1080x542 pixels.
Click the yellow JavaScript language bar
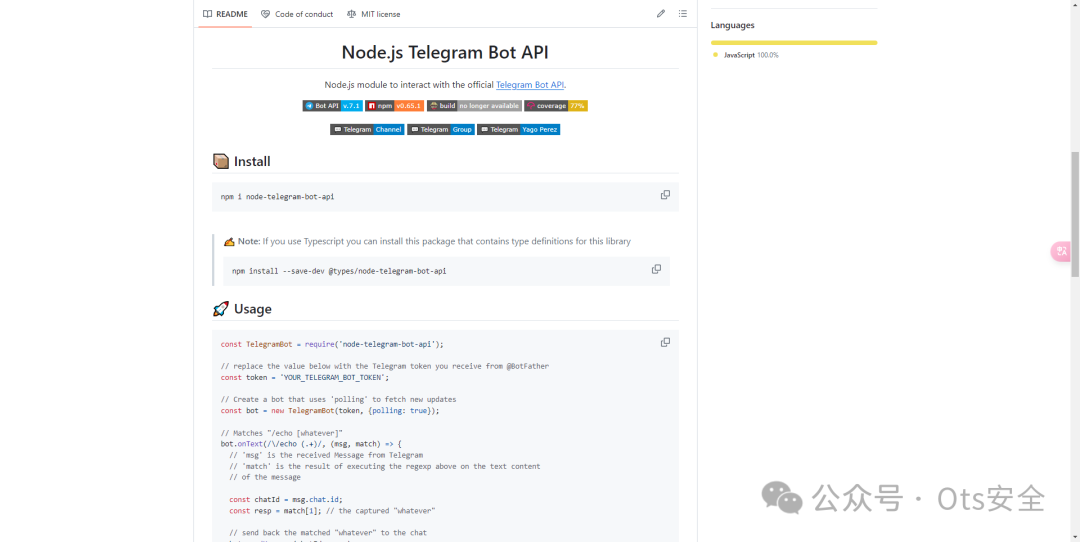[793, 43]
